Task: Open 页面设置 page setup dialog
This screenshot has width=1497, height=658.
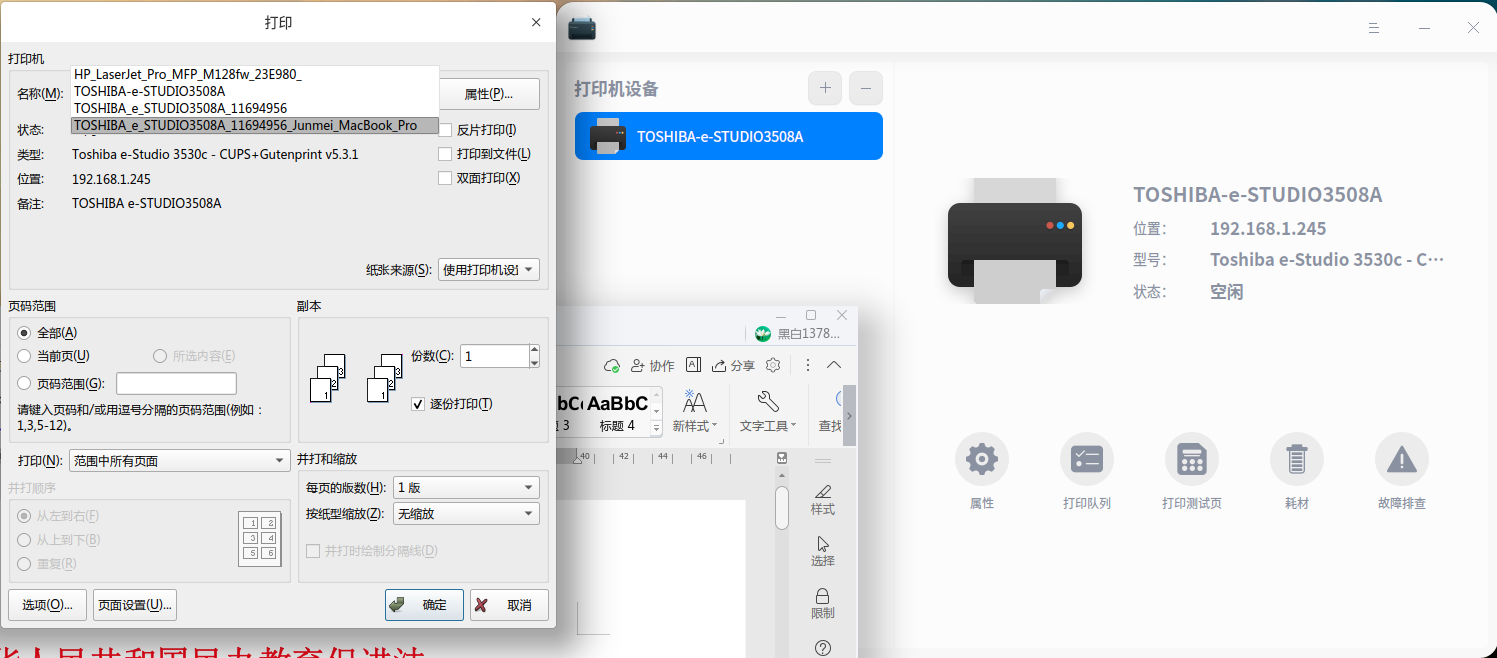Action: [x=134, y=604]
